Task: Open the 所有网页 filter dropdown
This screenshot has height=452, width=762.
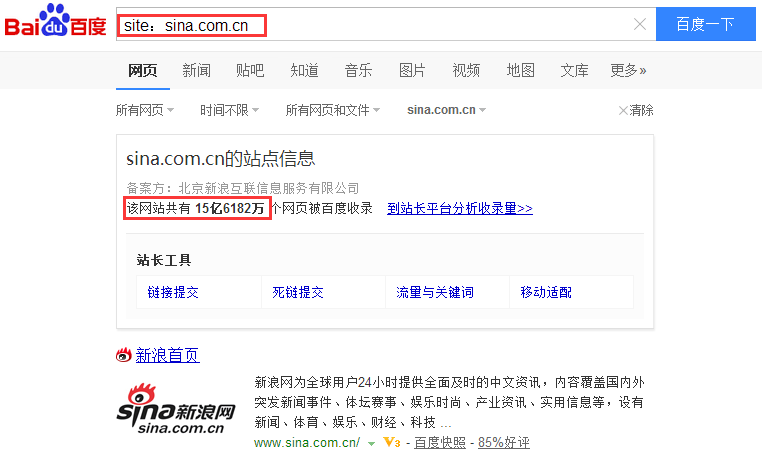Action: (x=145, y=110)
